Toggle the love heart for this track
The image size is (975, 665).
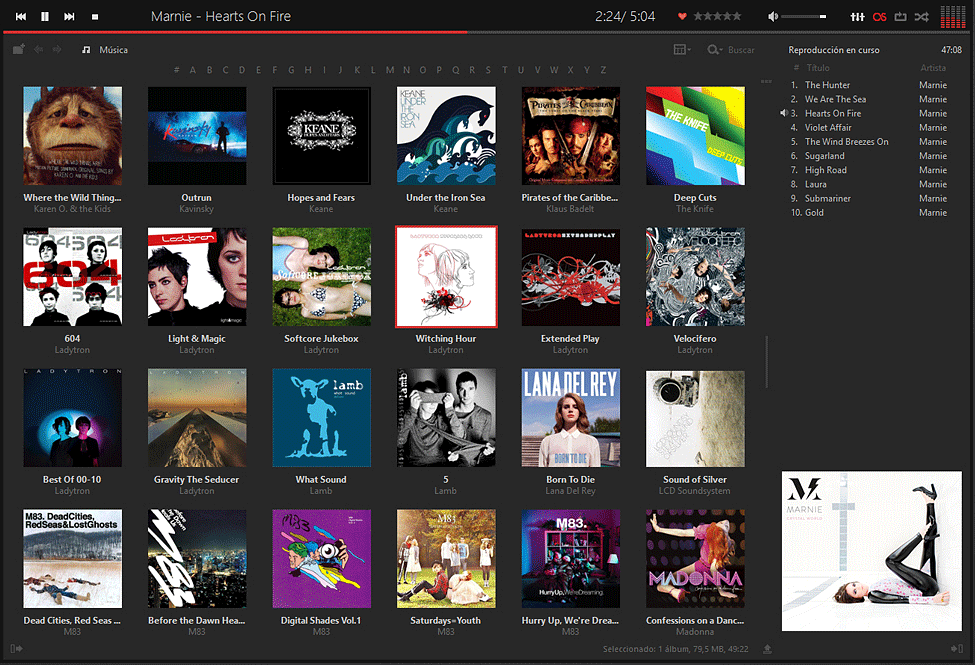click(682, 17)
